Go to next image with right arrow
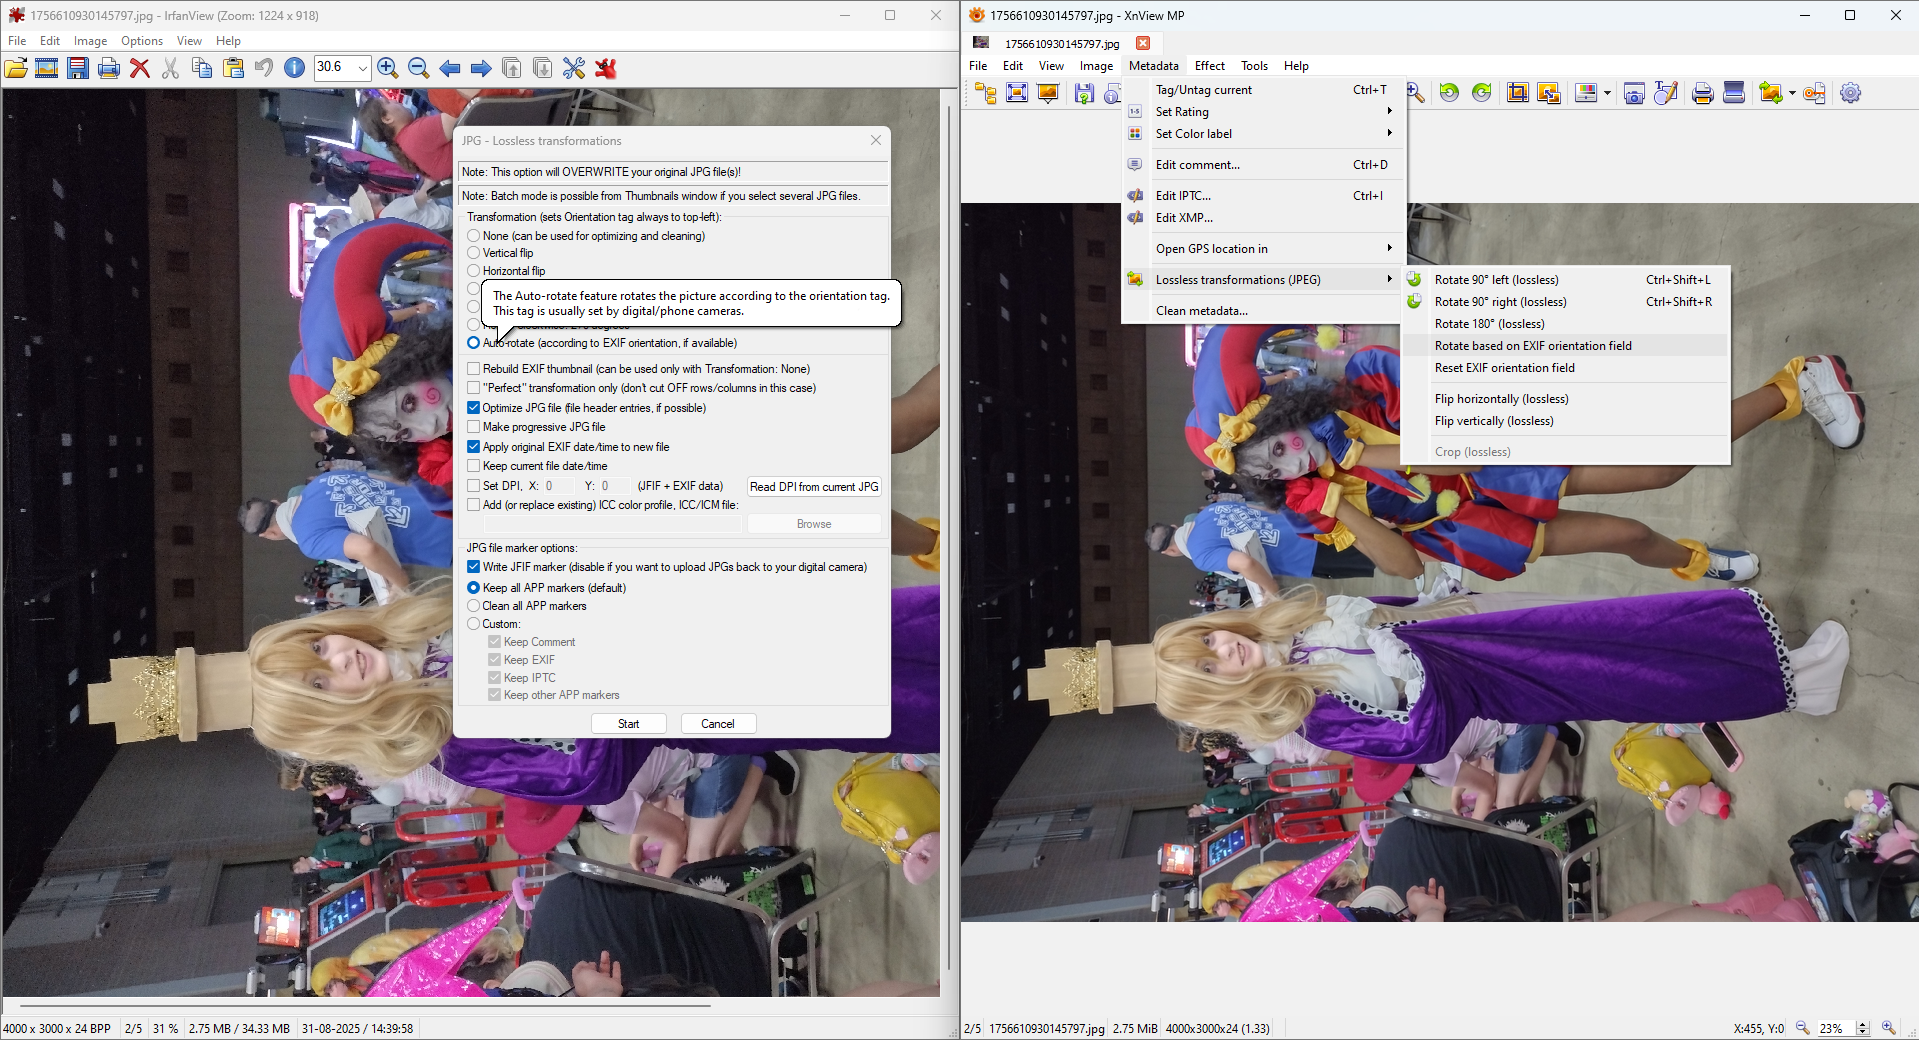The width and height of the screenshot is (1919, 1040). tap(481, 68)
